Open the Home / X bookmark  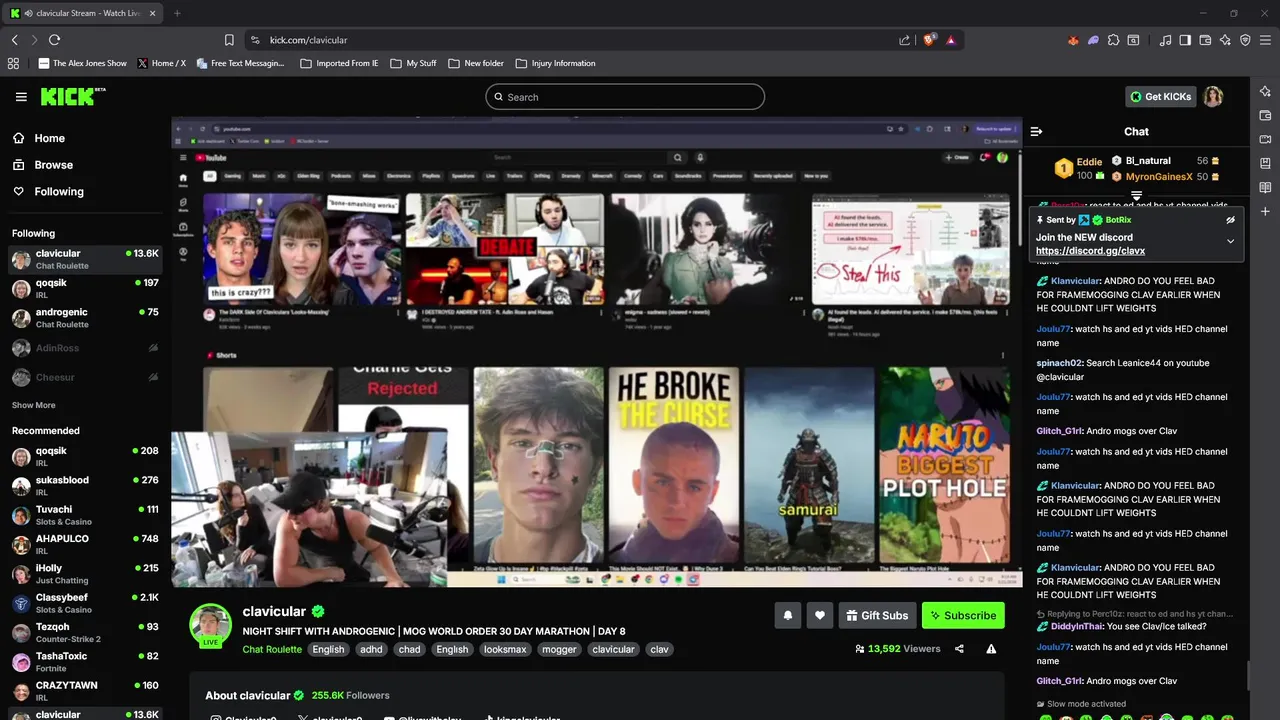coord(162,63)
